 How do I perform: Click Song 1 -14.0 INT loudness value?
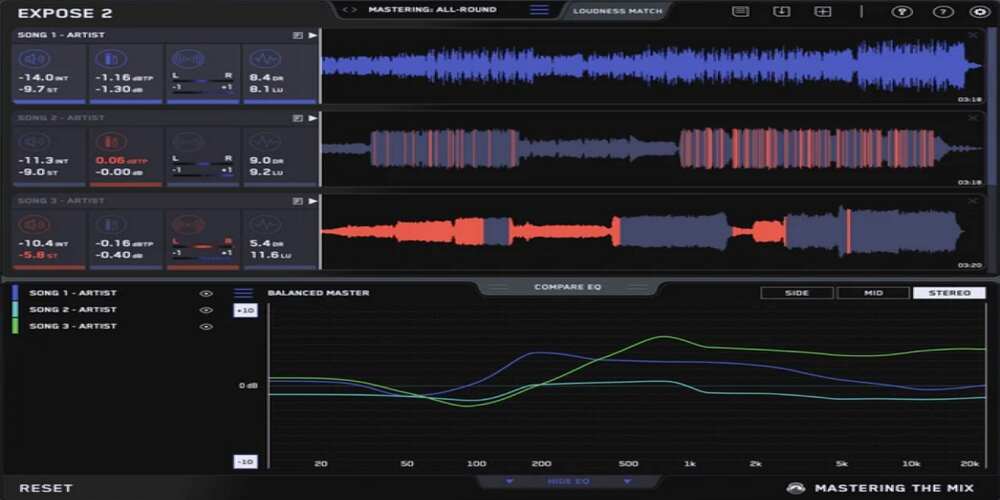coord(43,77)
